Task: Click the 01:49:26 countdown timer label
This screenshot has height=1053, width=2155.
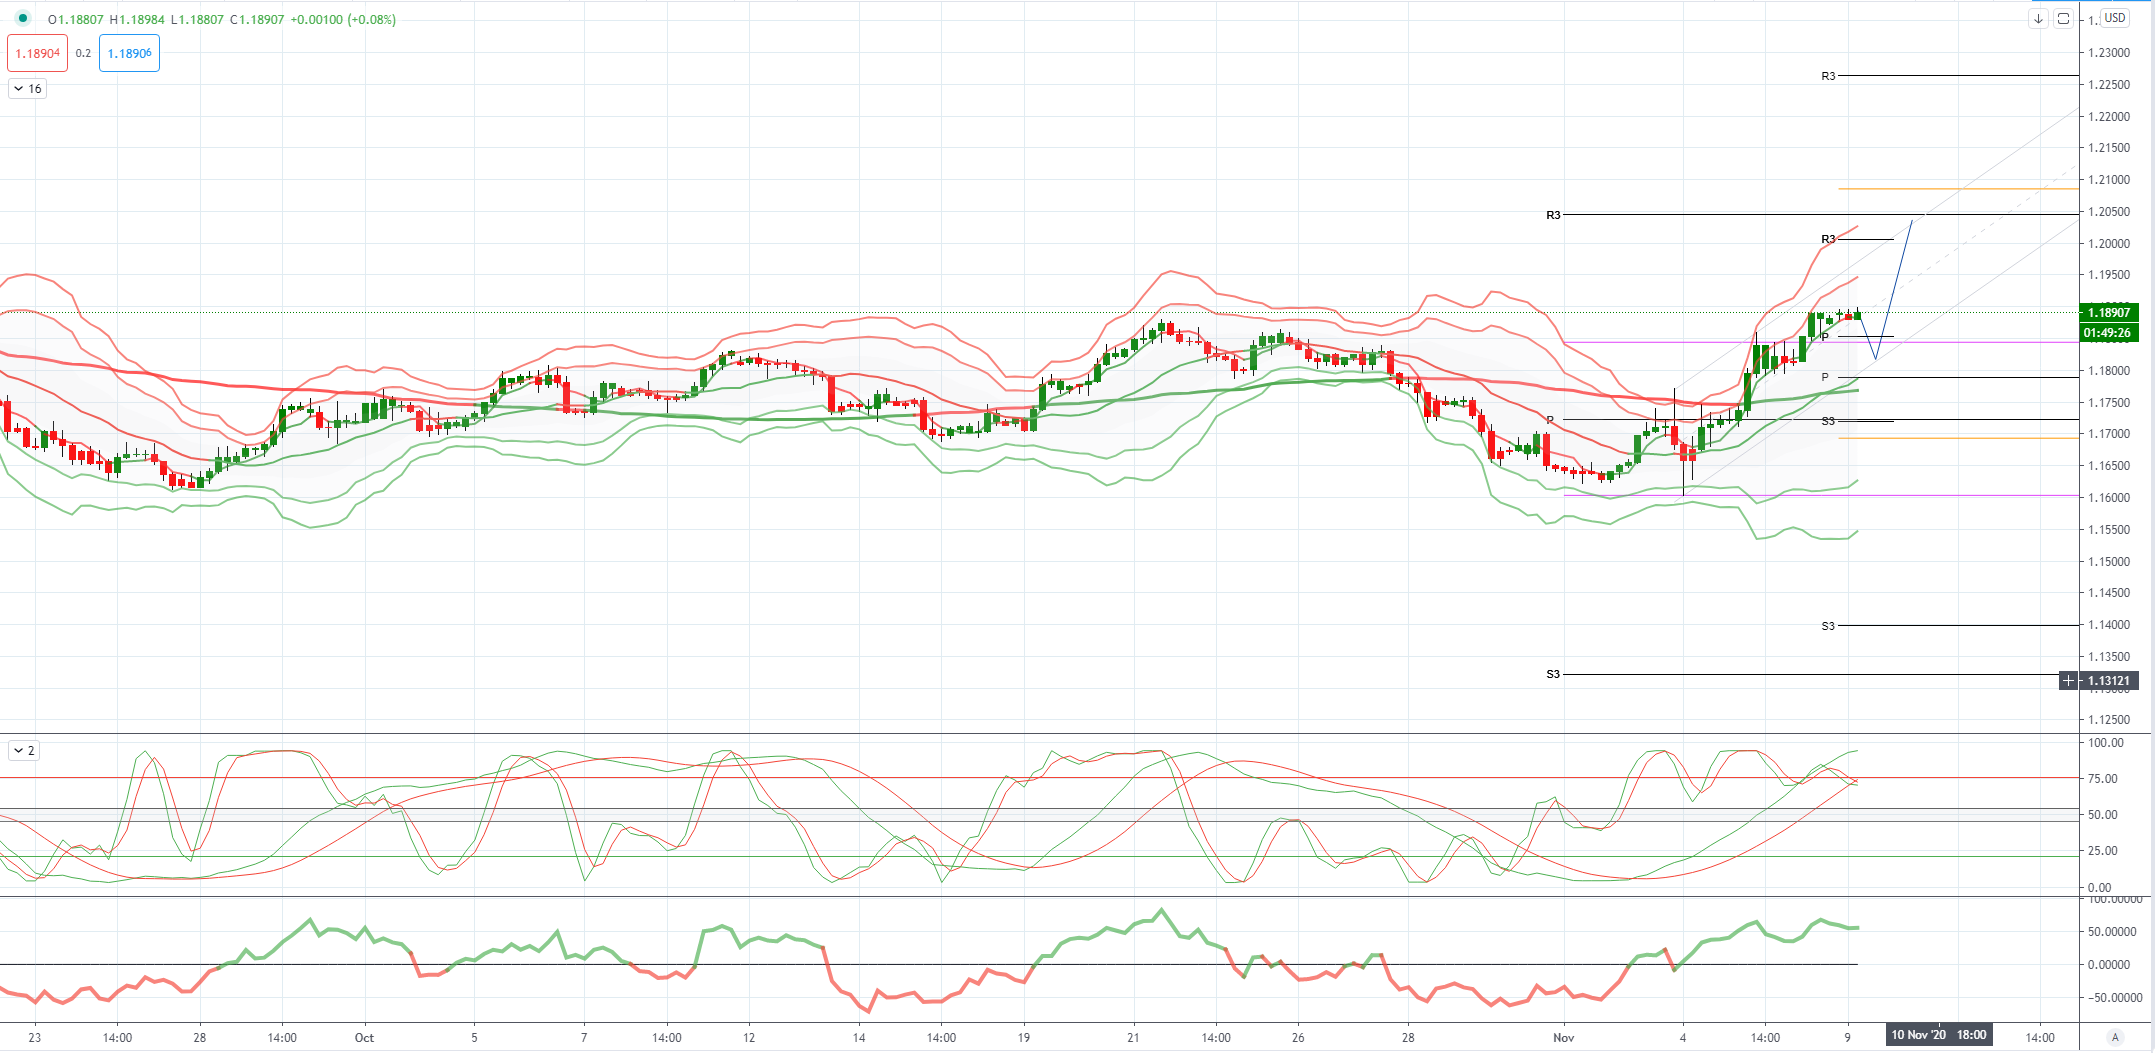Action: [x=2108, y=333]
